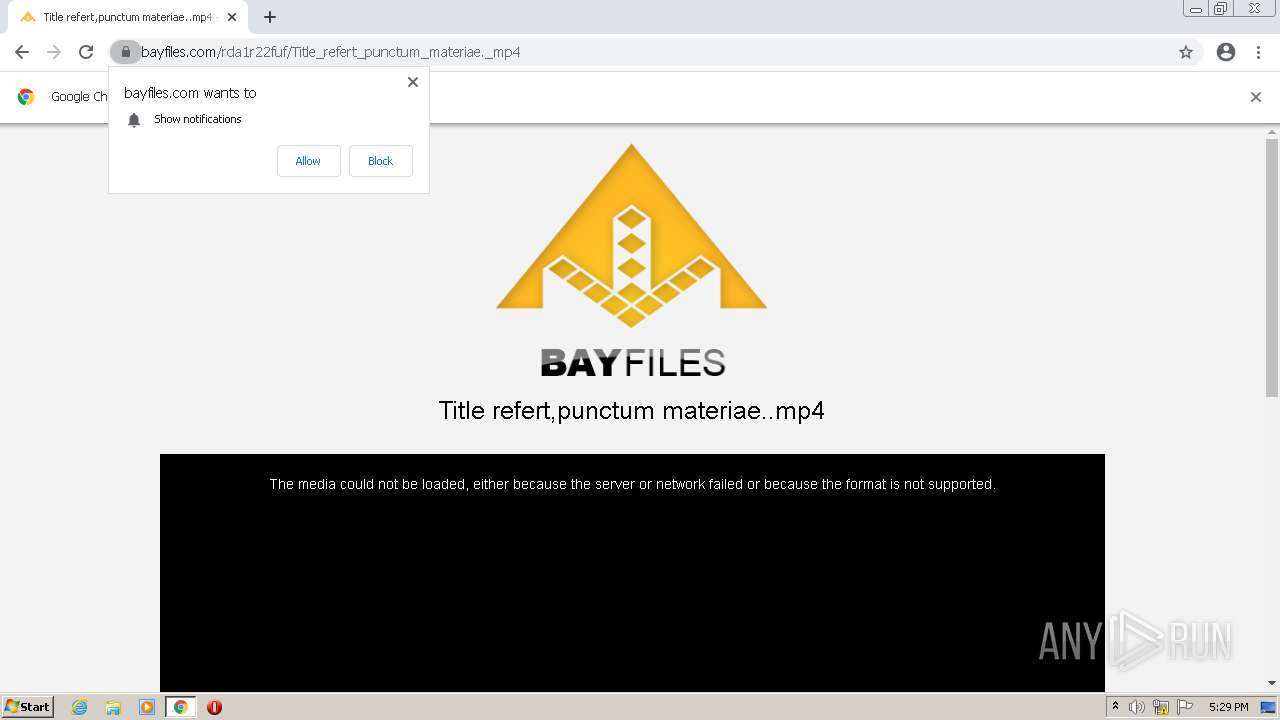Click the BayFiles logo image

tap(632, 260)
